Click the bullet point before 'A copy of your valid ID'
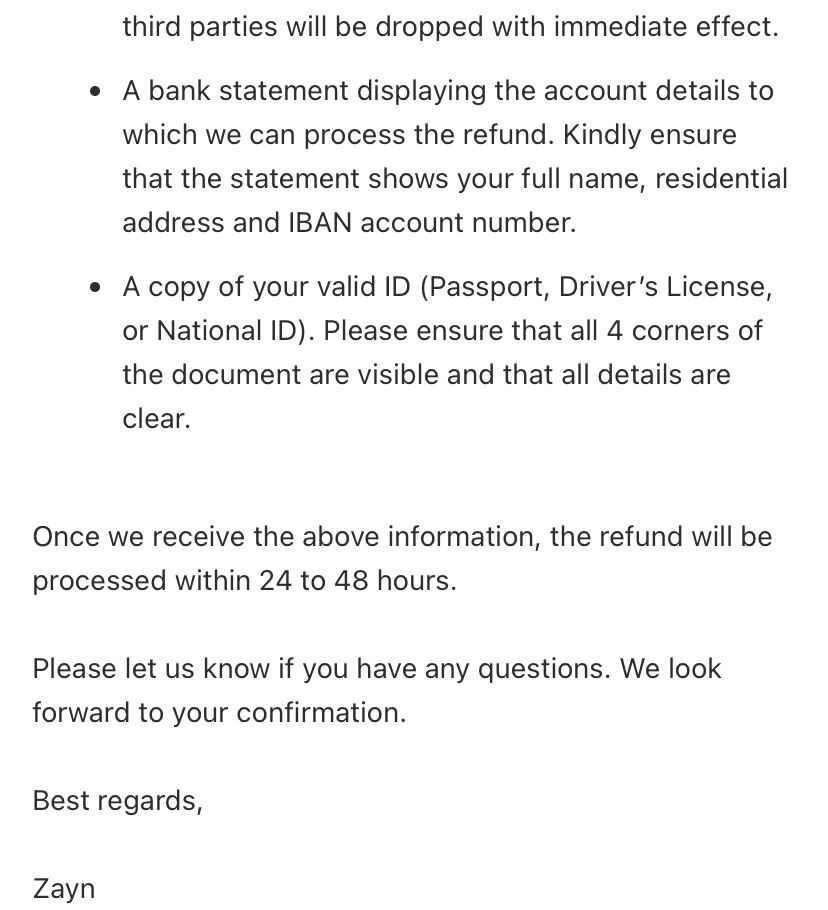This screenshot has width=828, height=910. 95,287
